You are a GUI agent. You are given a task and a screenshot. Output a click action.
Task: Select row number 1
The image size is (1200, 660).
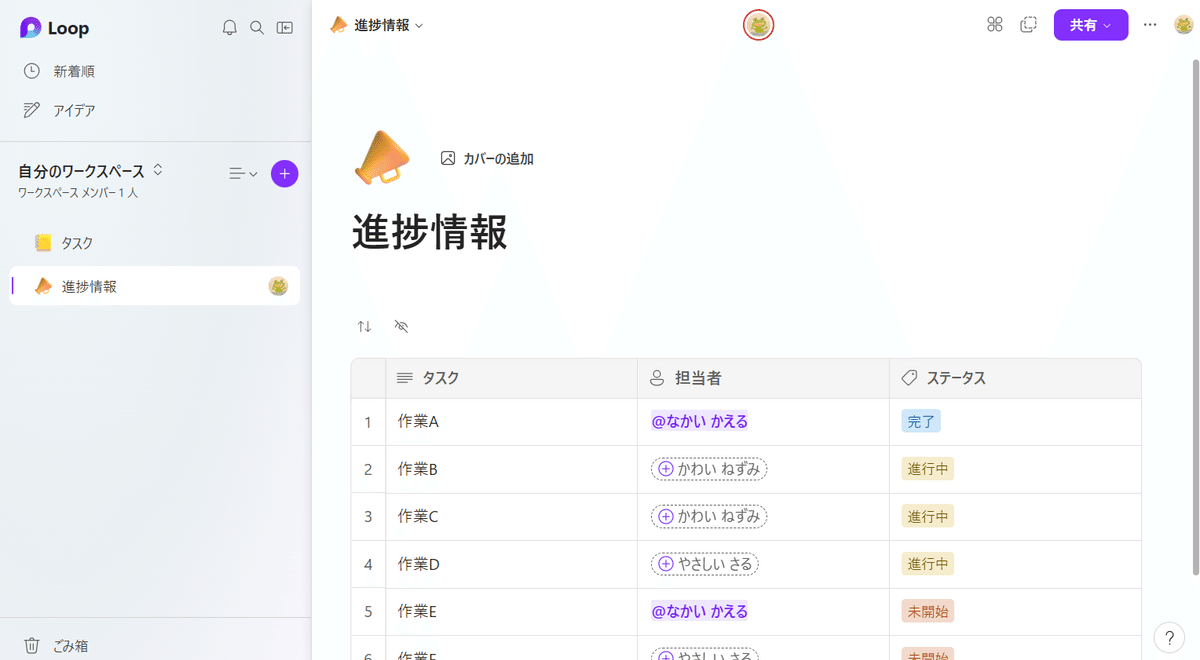[x=368, y=422]
